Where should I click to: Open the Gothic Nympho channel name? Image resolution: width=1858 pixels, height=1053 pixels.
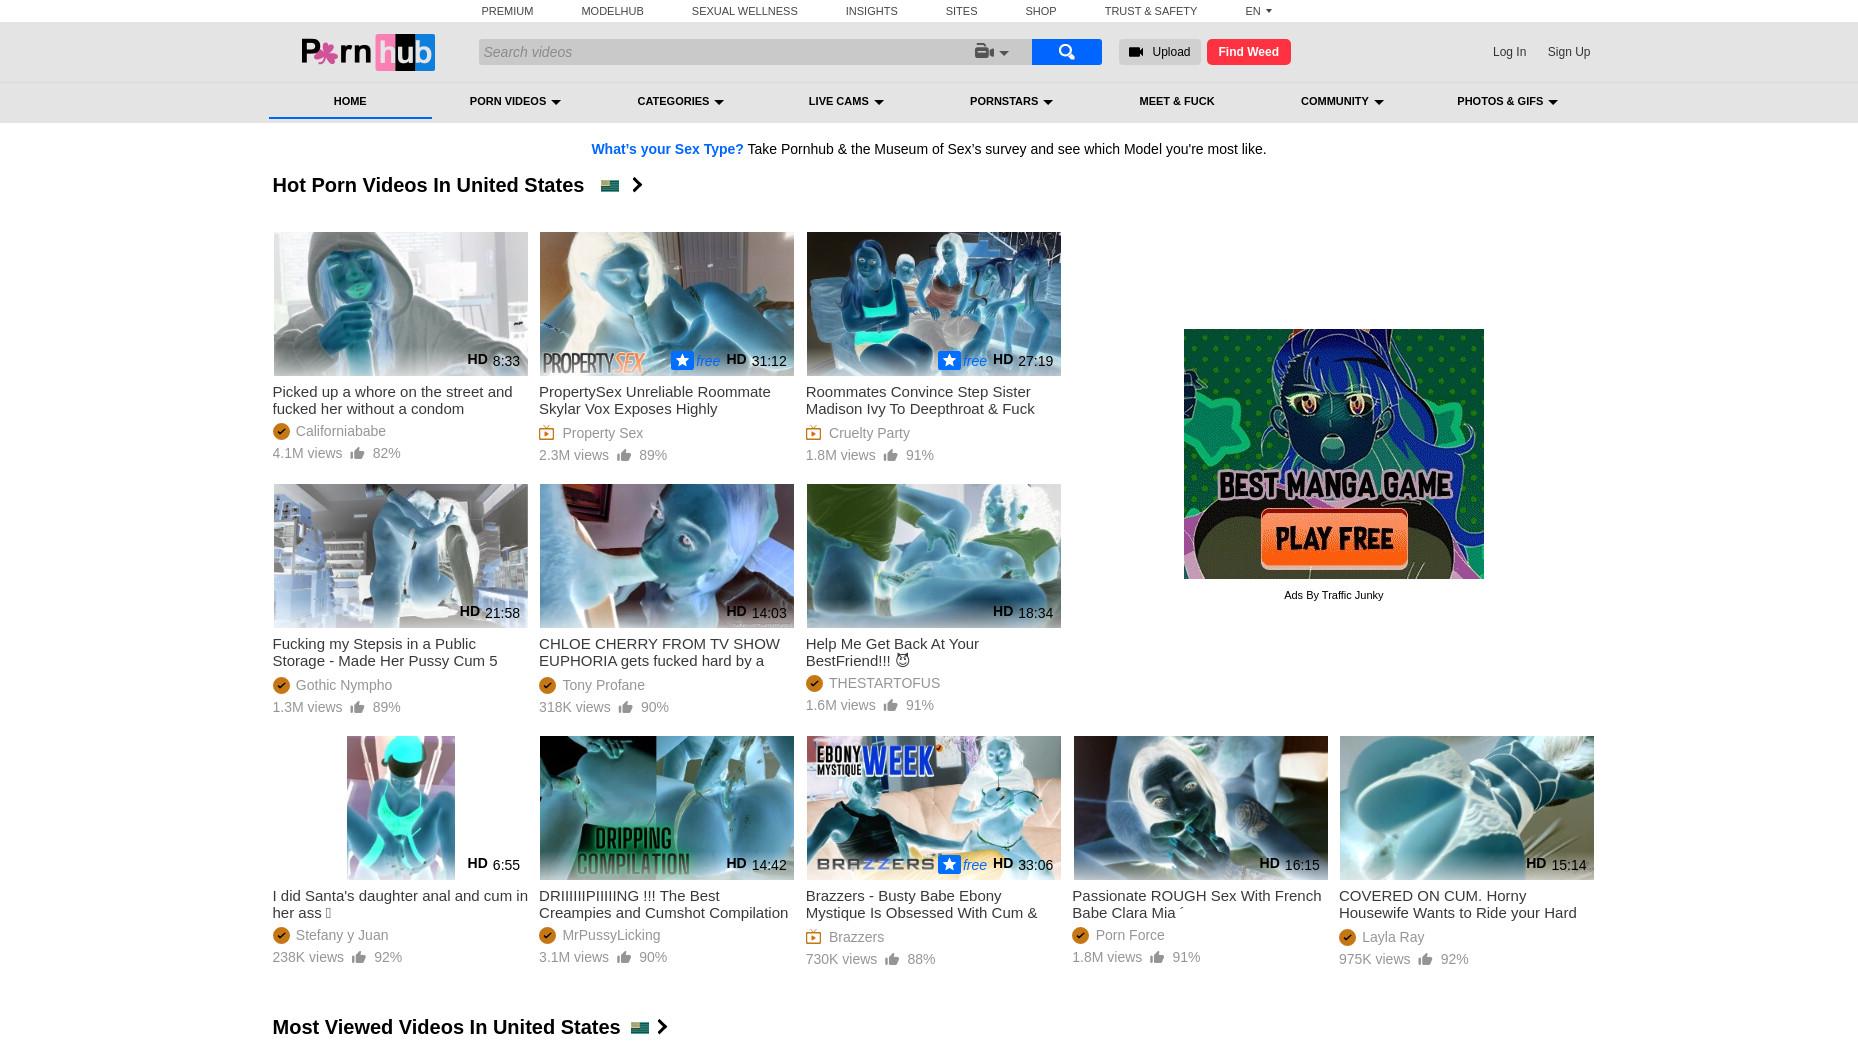[343, 685]
